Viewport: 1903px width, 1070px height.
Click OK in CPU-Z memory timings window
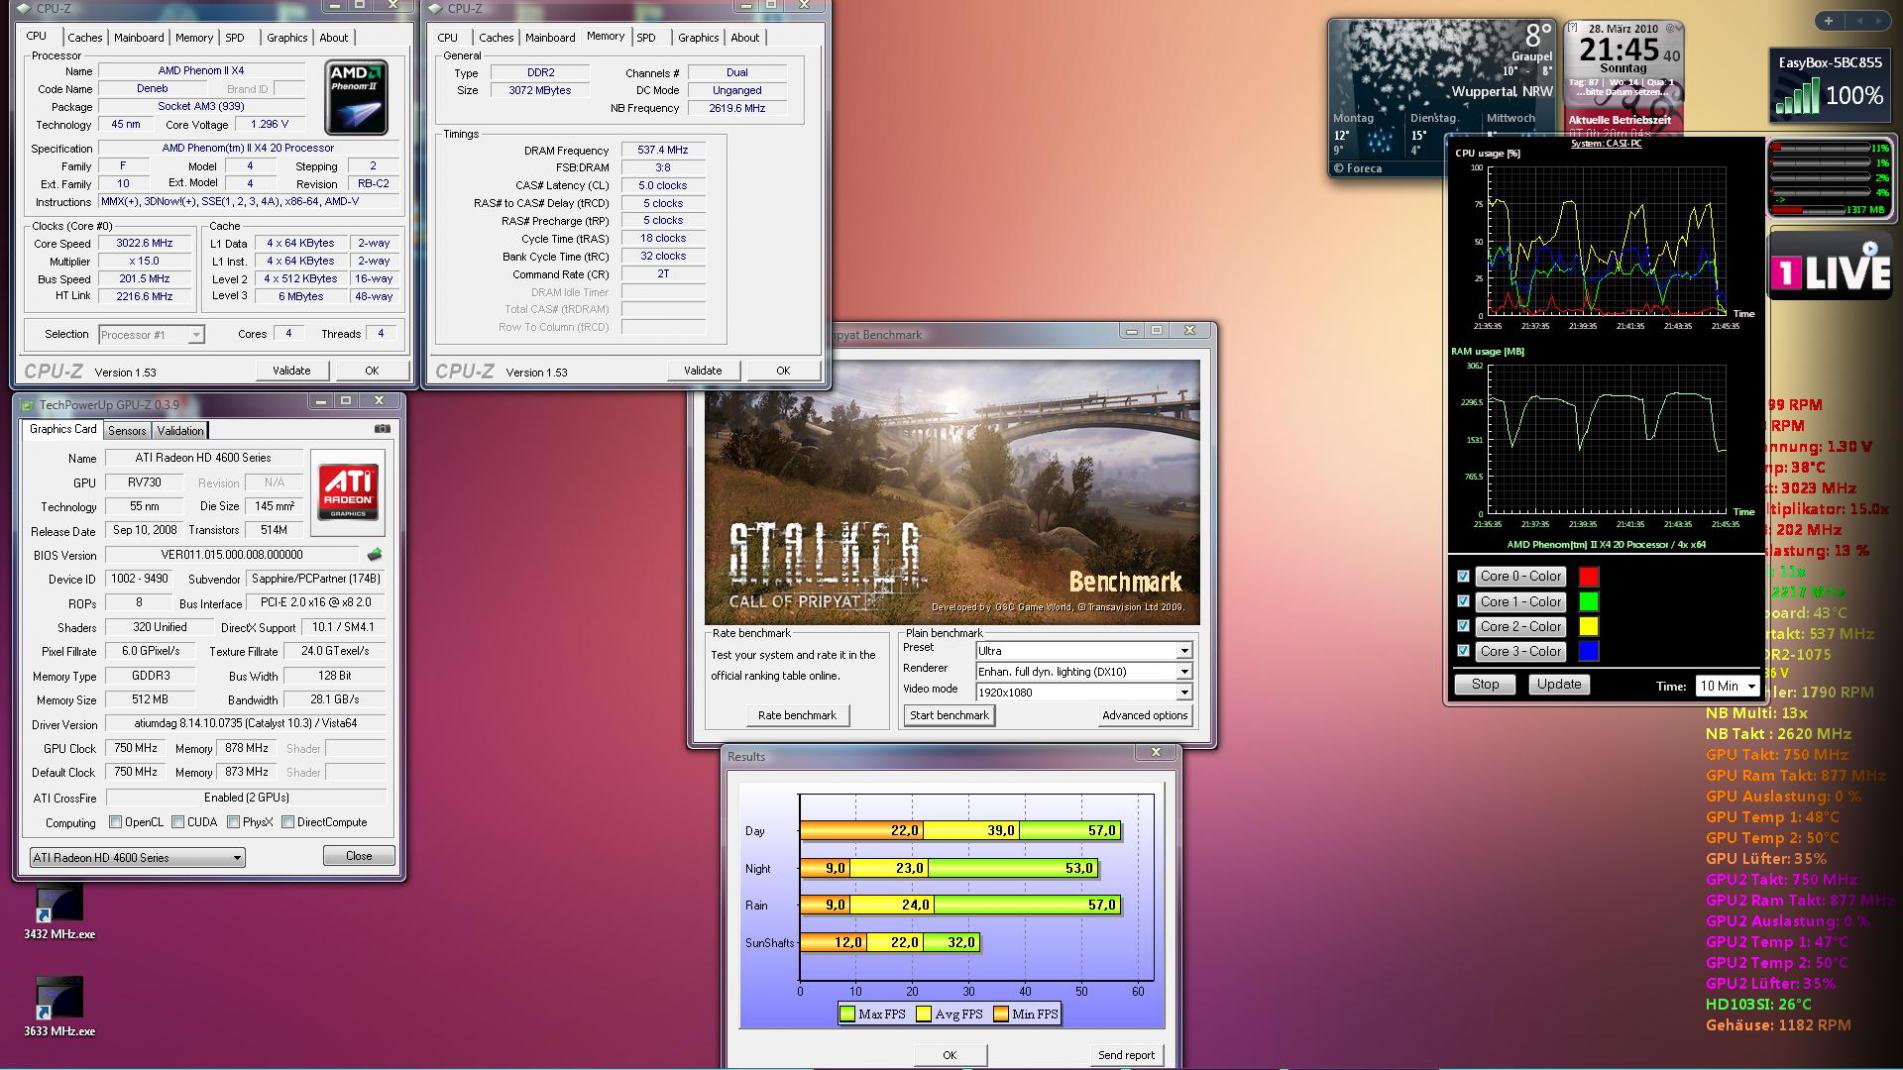783,370
